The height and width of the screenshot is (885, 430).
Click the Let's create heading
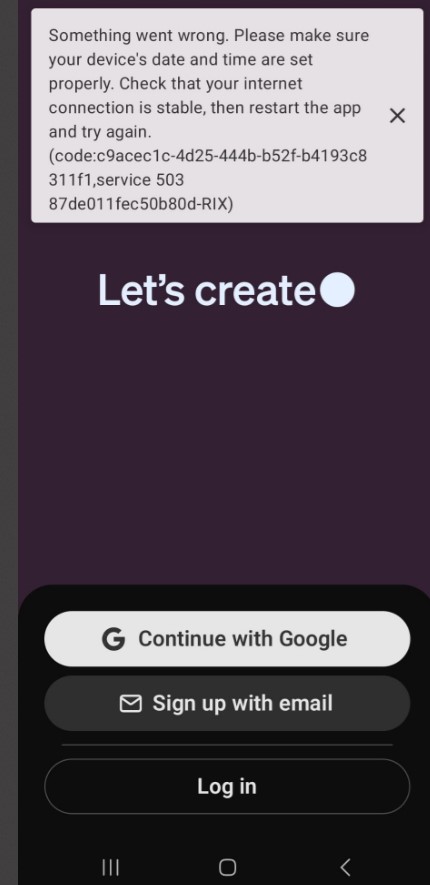[x=207, y=290]
